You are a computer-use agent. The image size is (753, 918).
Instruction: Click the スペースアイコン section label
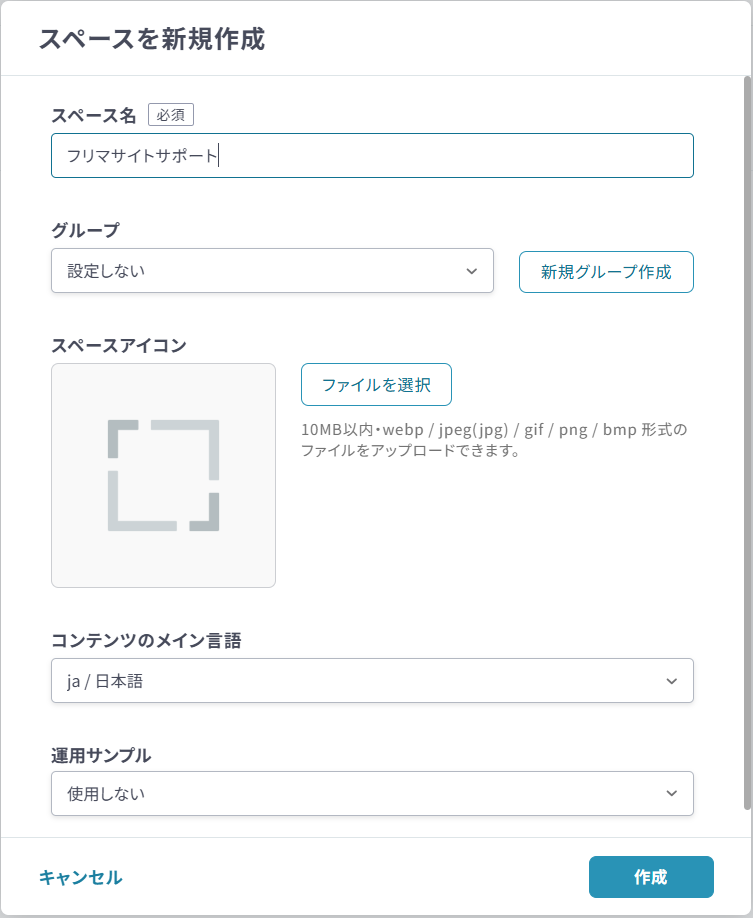(119, 345)
